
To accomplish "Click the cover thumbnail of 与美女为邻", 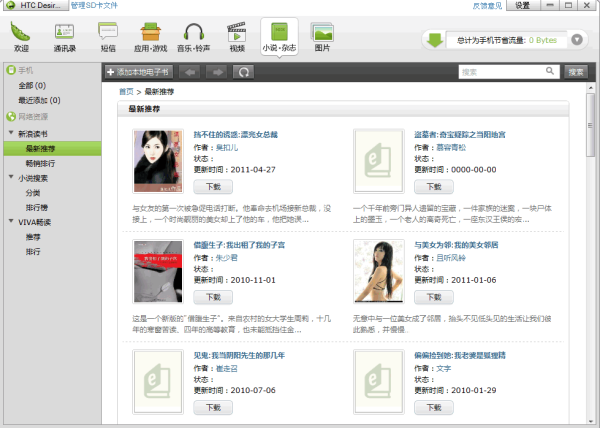I will point(378,272).
